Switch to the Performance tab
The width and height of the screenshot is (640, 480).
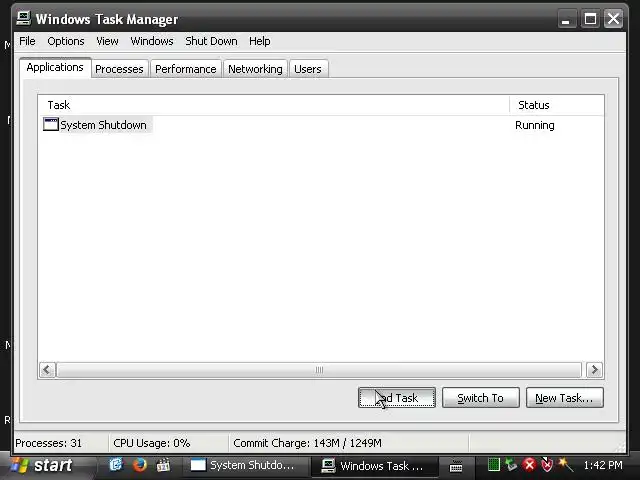coord(186,69)
